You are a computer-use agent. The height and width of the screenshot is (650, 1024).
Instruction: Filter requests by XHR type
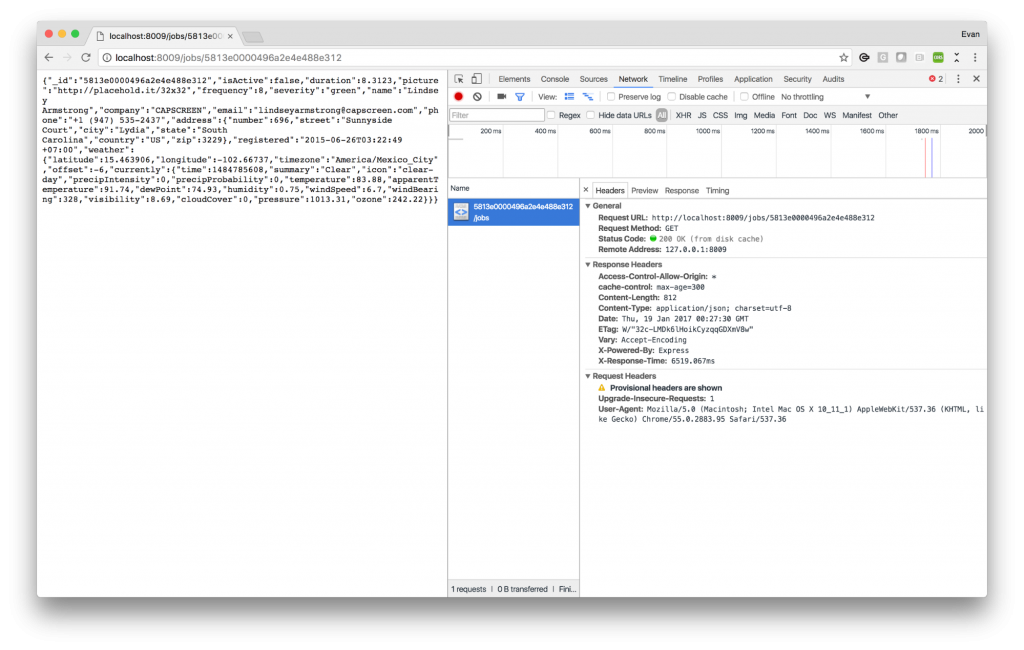click(682, 115)
